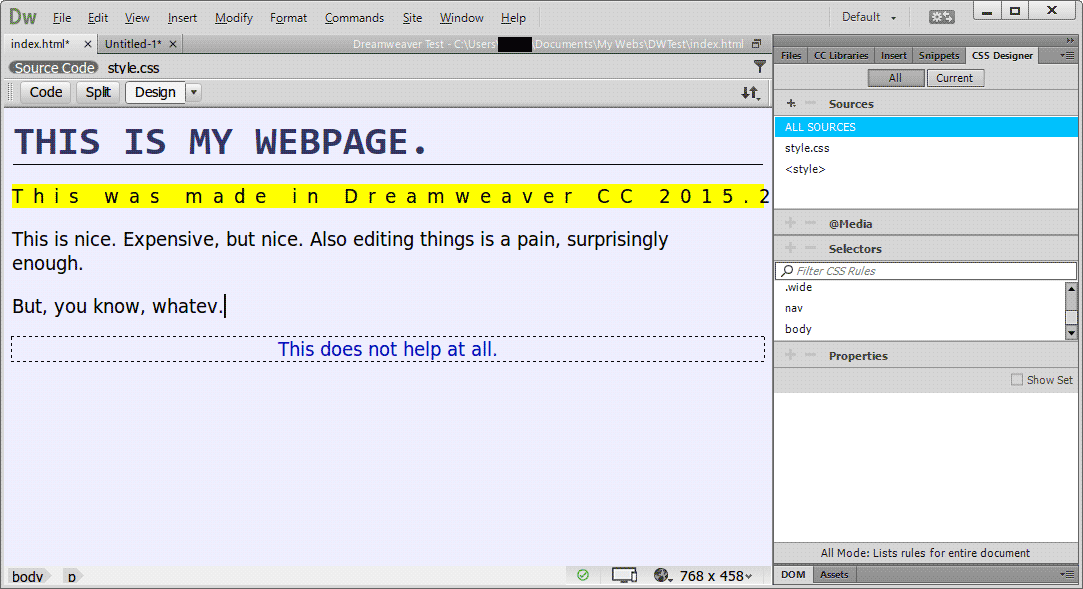Open the Insert menu in menu bar

click(x=182, y=18)
